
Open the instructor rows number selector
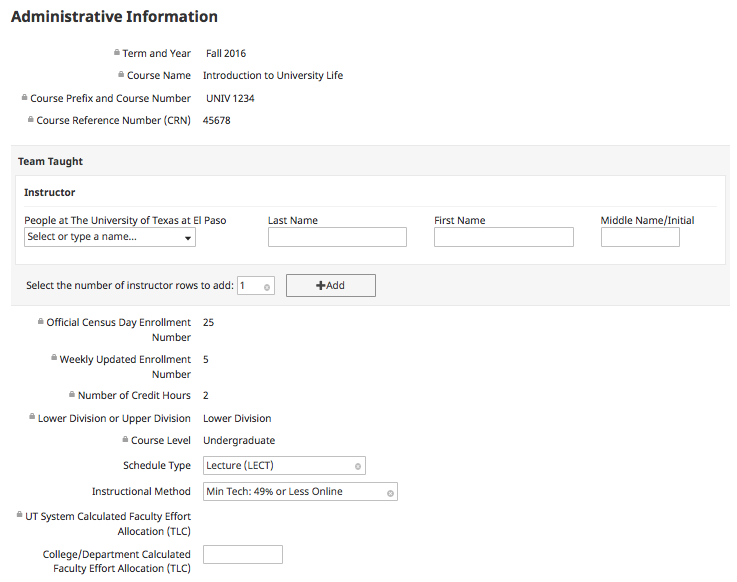255,286
